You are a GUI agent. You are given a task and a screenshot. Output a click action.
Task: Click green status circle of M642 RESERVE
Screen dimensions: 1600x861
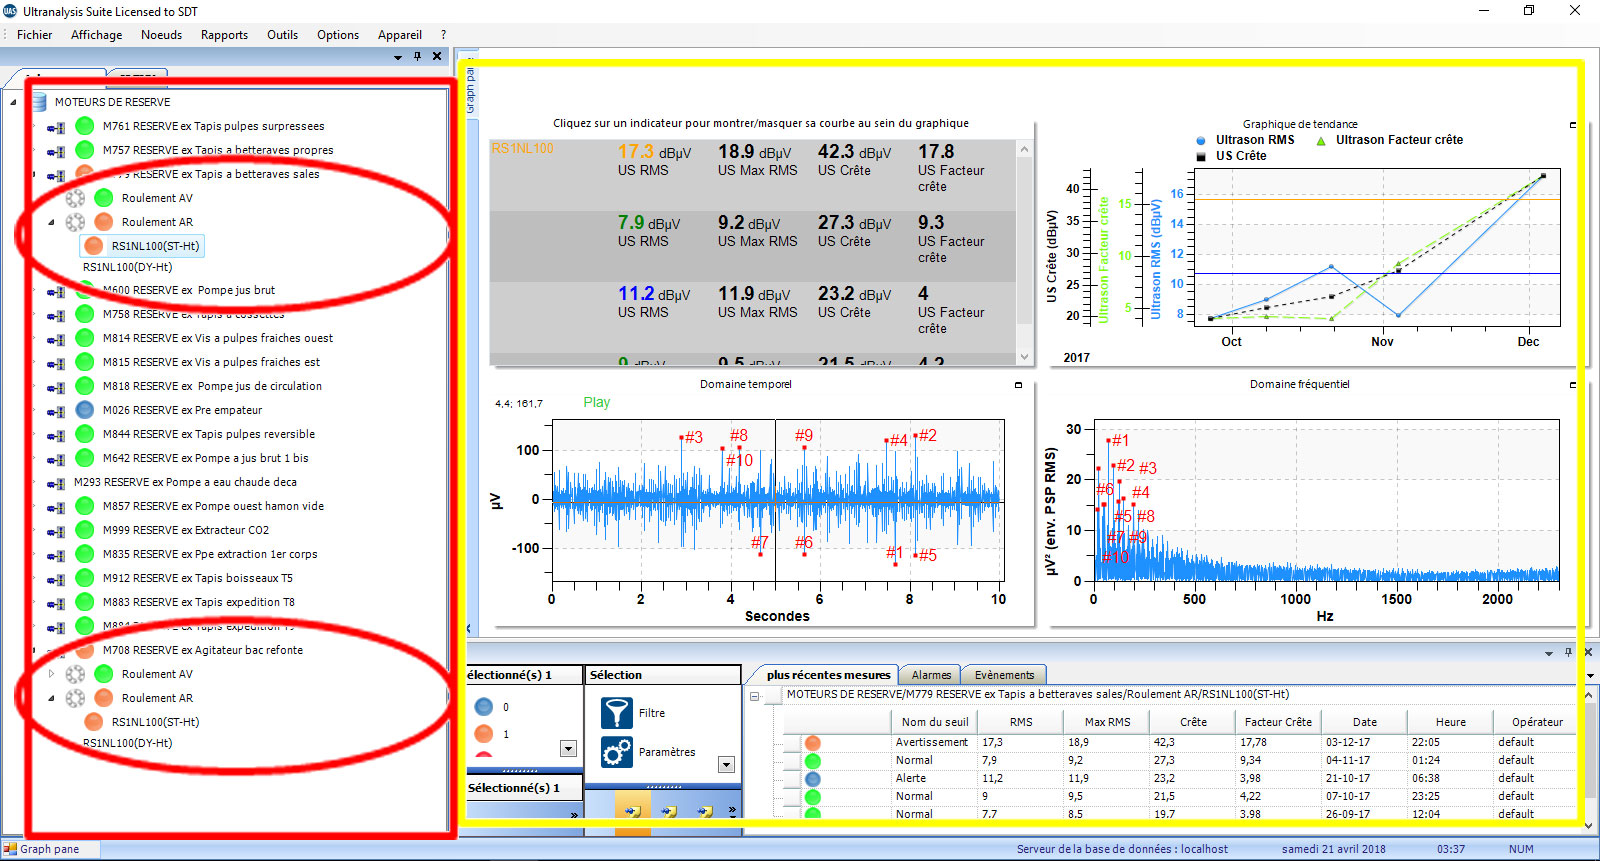point(85,458)
